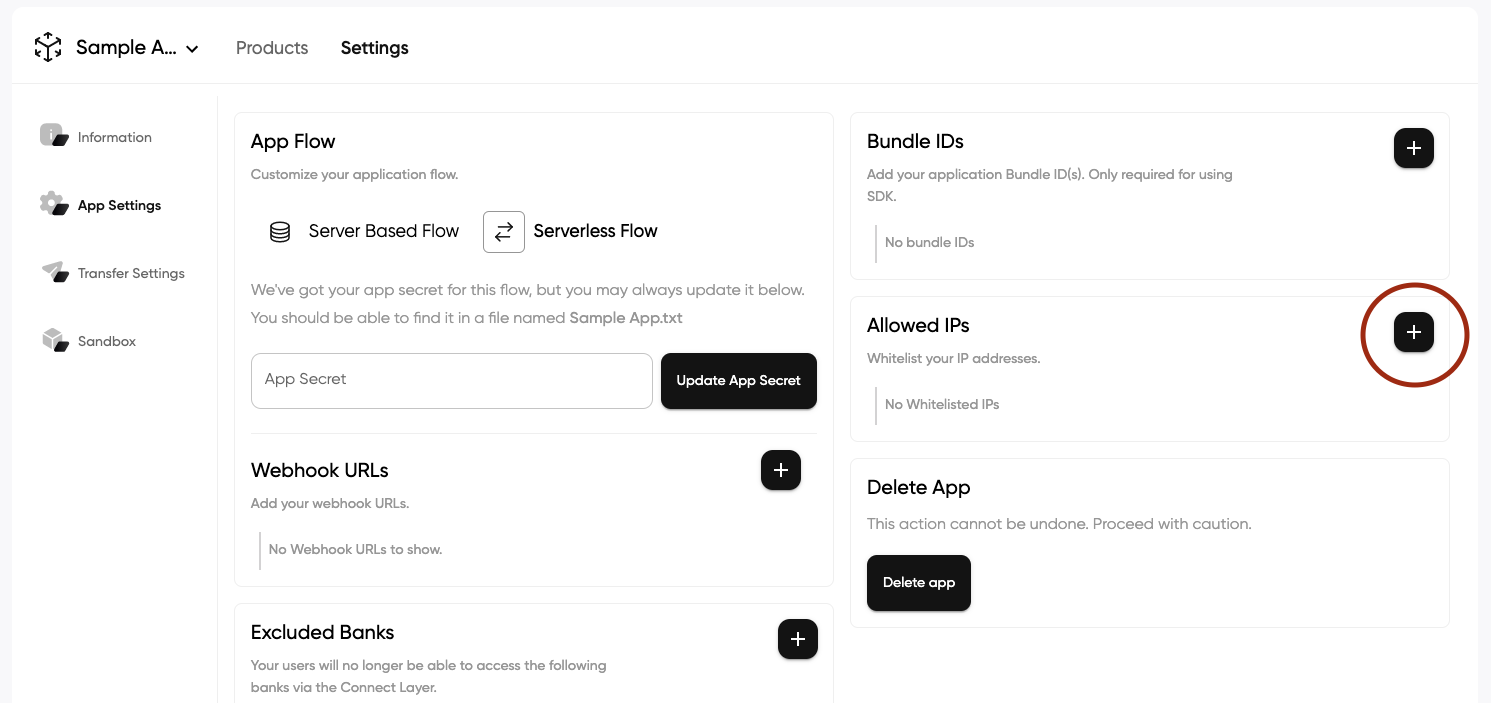The image size is (1491, 703).
Task: Add an Allowed IP with plus button
Action: (x=1414, y=332)
